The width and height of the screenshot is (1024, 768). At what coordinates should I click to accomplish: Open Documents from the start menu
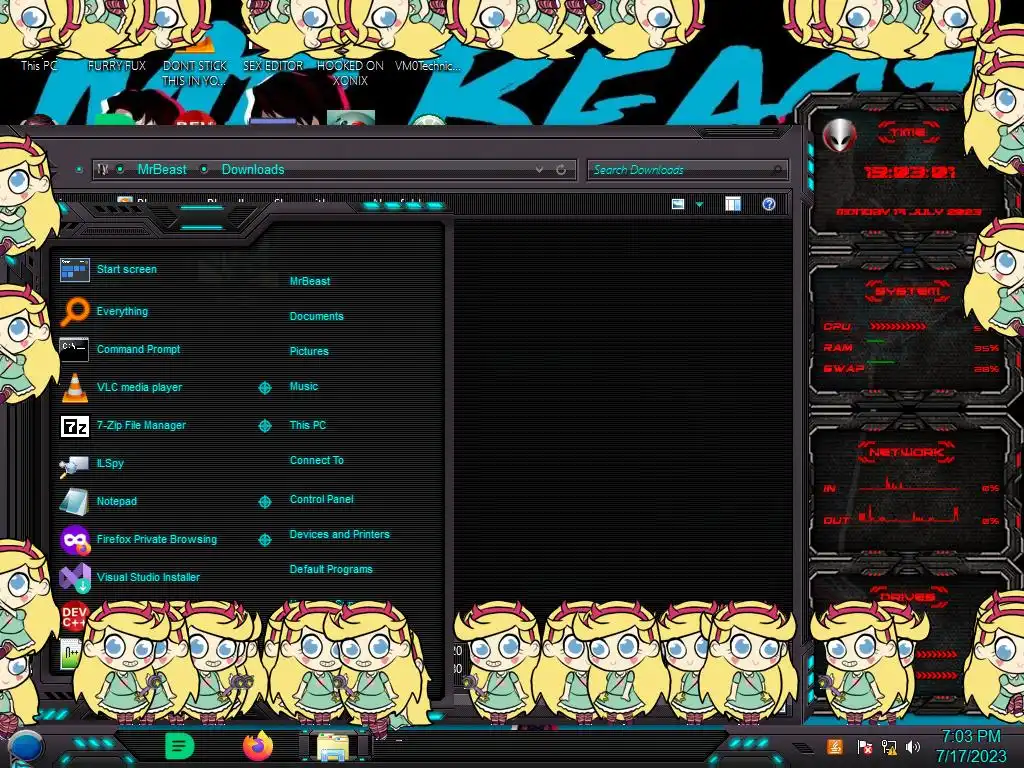pos(316,316)
